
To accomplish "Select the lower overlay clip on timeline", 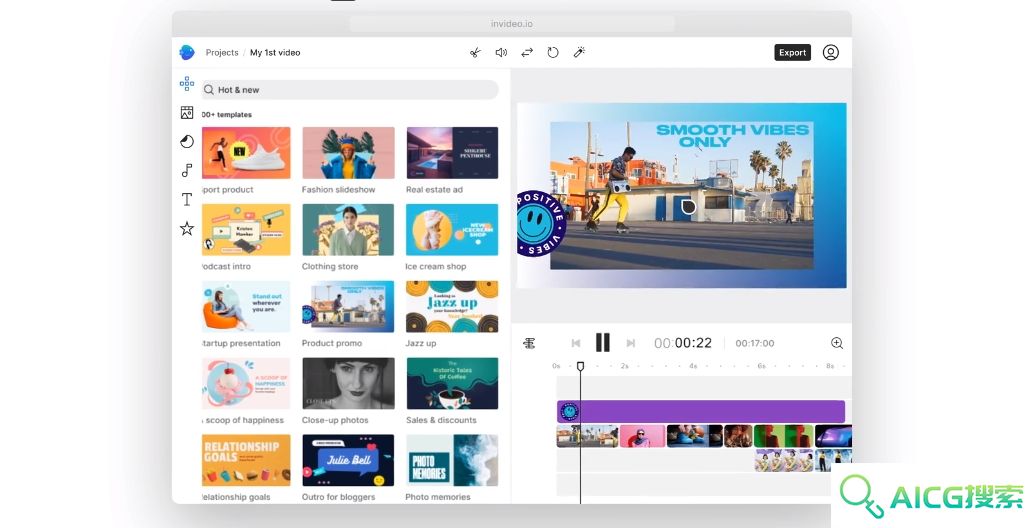I will point(784,460).
